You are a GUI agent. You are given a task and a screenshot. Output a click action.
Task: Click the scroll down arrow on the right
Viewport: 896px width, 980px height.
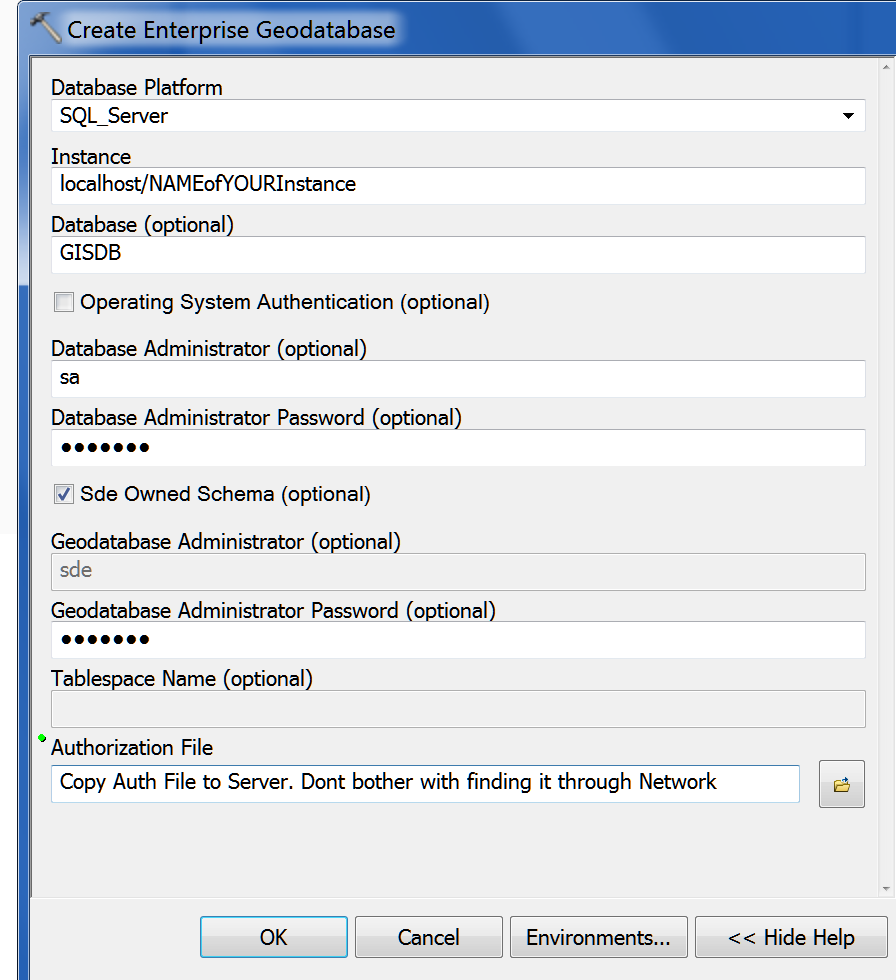[886, 888]
